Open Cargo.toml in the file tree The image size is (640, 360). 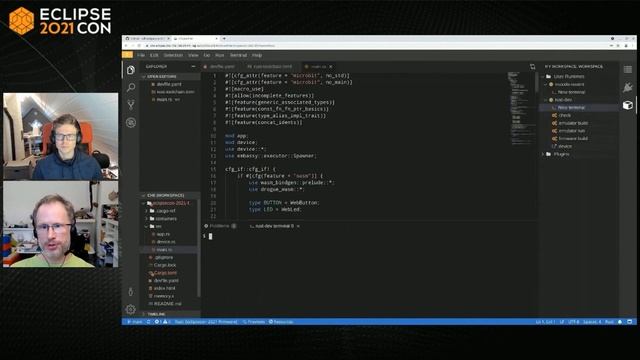(x=165, y=273)
